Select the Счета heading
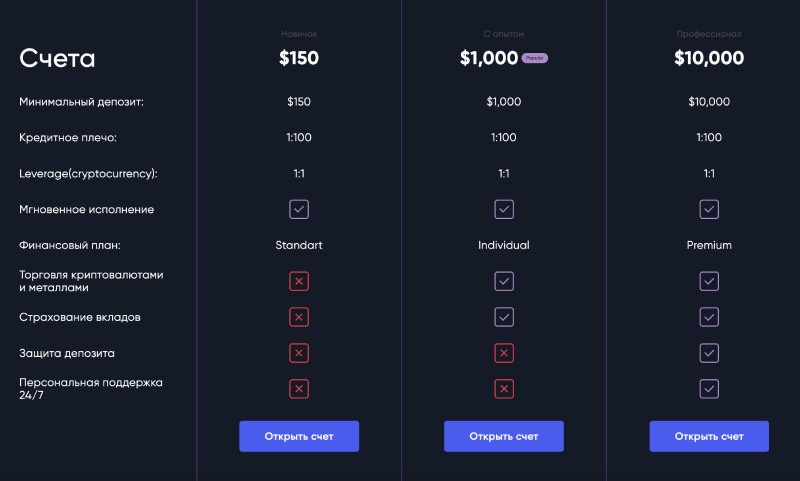The width and height of the screenshot is (800, 481). click(57, 59)
